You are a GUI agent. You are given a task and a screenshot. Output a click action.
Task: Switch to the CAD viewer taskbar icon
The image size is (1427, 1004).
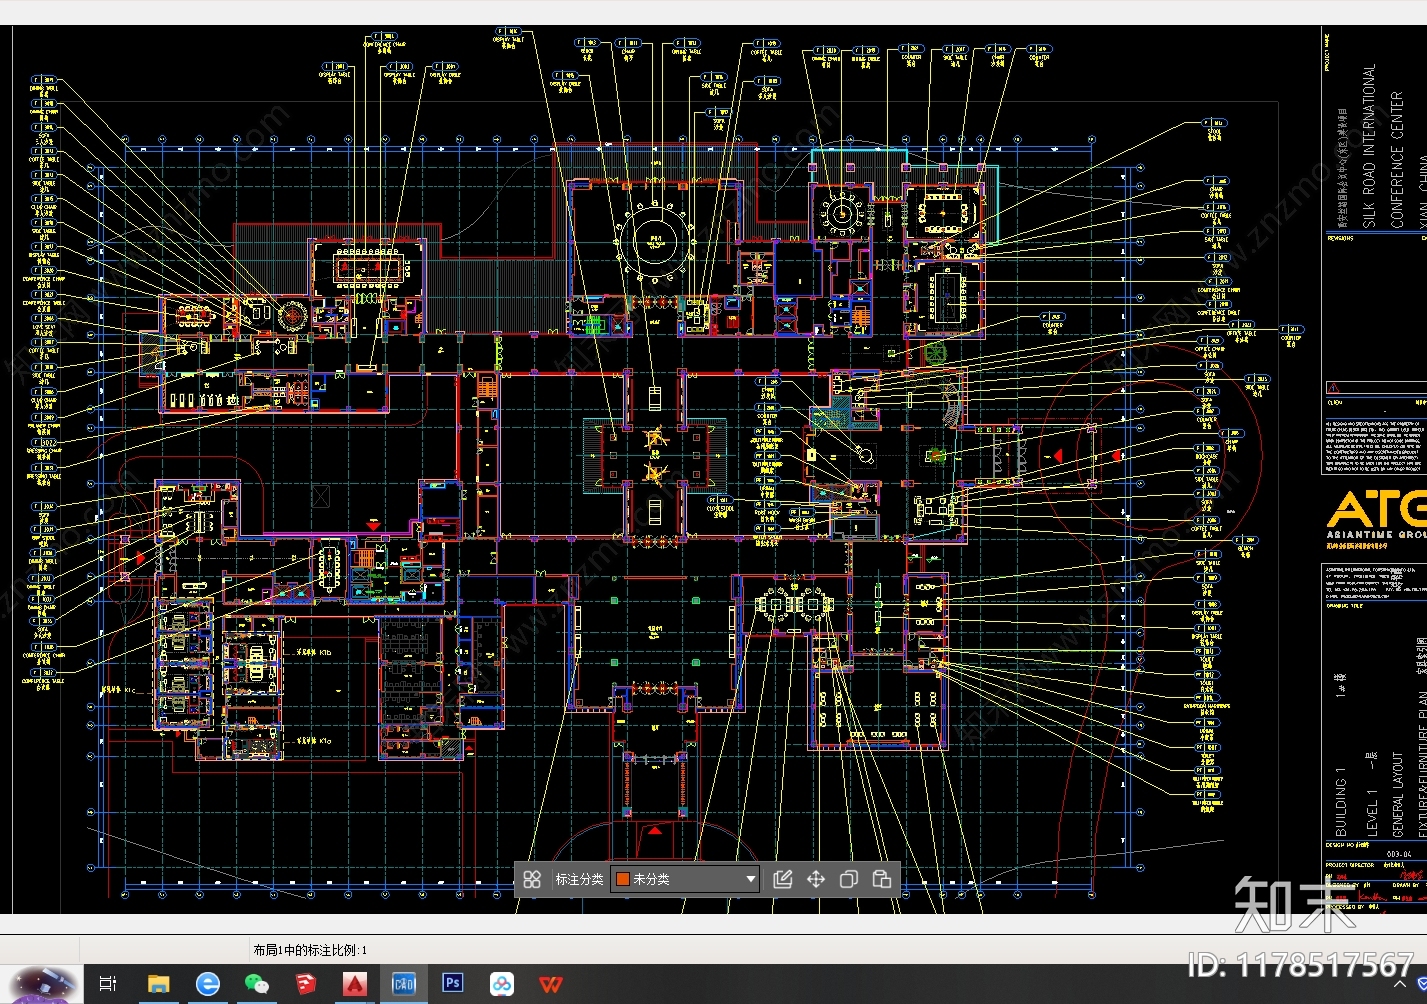pos(403,984)
